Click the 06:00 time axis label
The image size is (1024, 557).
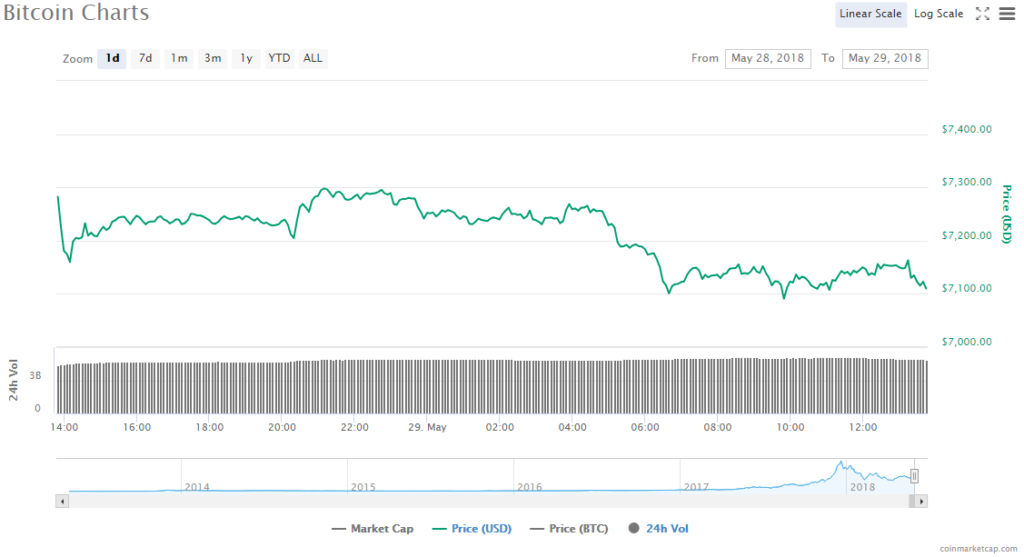[645, 427]
